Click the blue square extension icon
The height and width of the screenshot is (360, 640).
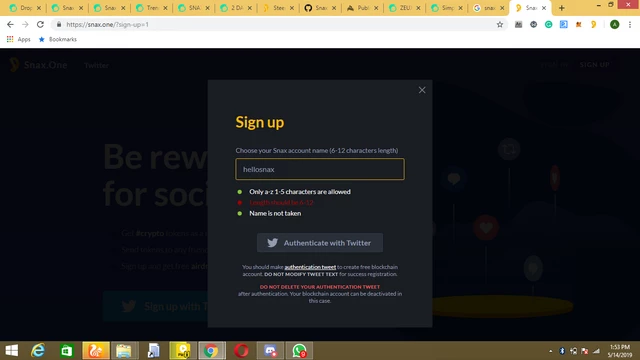(x=564, y=24)
